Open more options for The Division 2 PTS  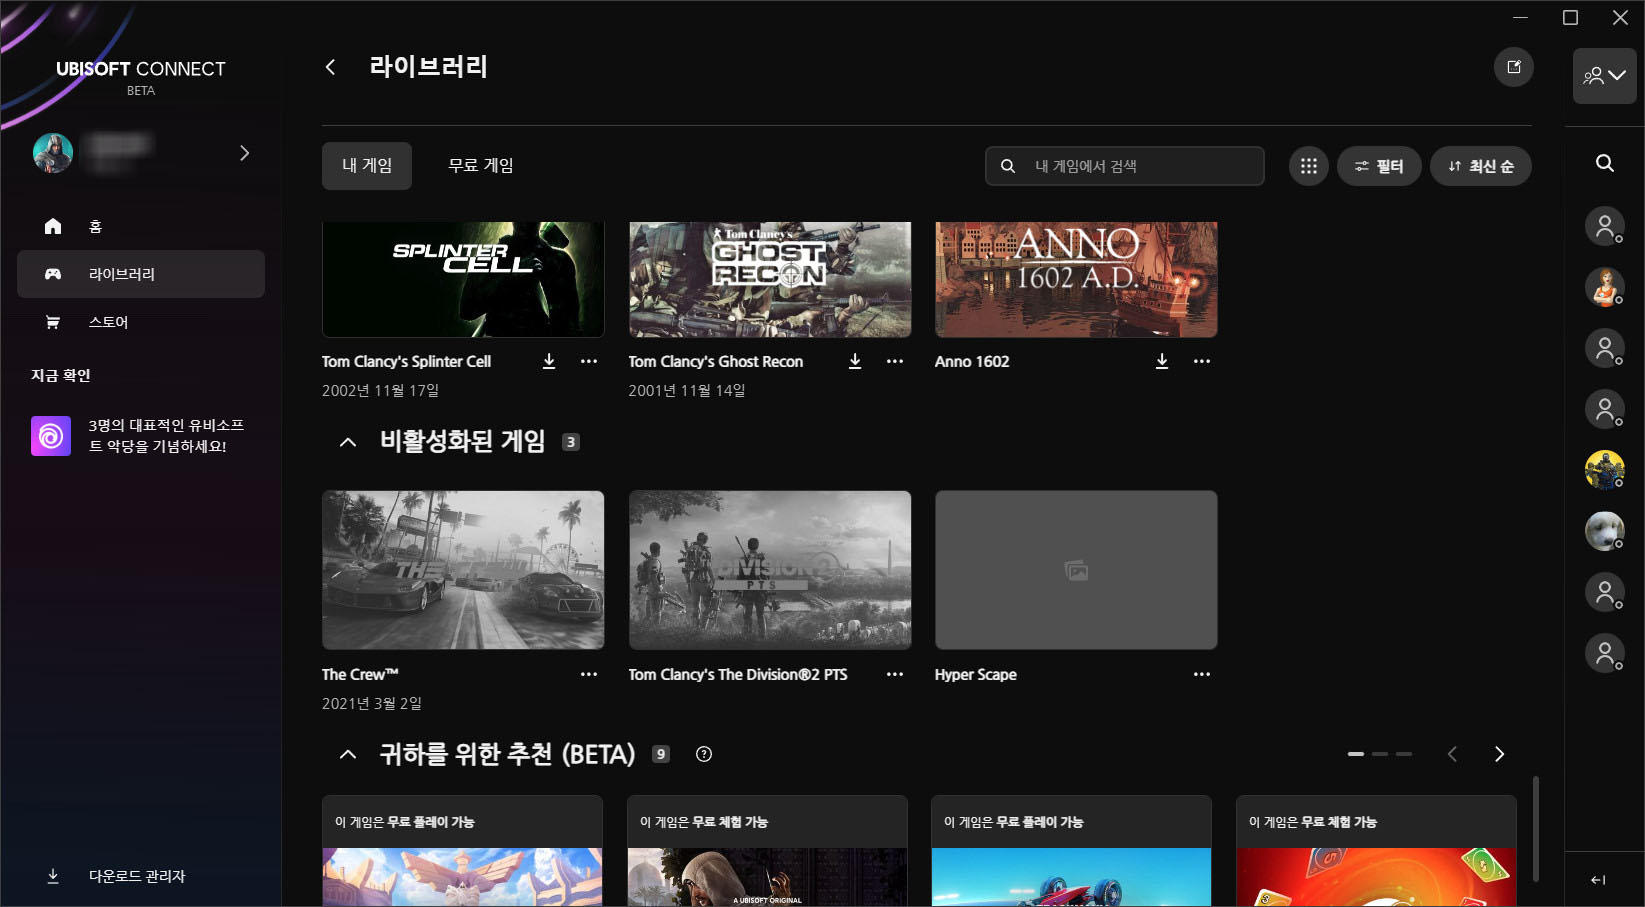pos(895,674)
